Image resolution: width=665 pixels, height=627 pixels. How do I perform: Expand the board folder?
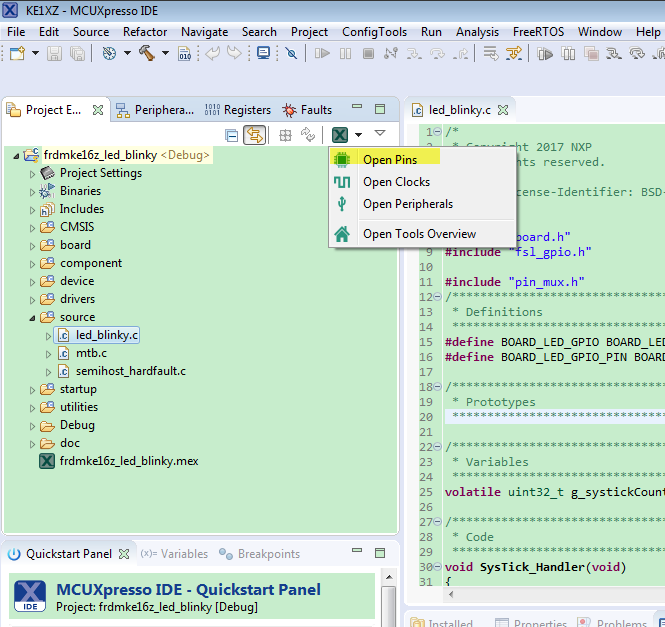coord(32,246)
